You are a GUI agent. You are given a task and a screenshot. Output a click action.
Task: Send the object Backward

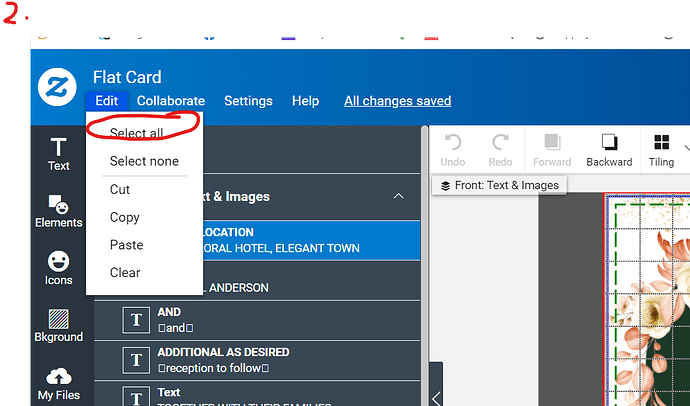(x=609, y=150)
